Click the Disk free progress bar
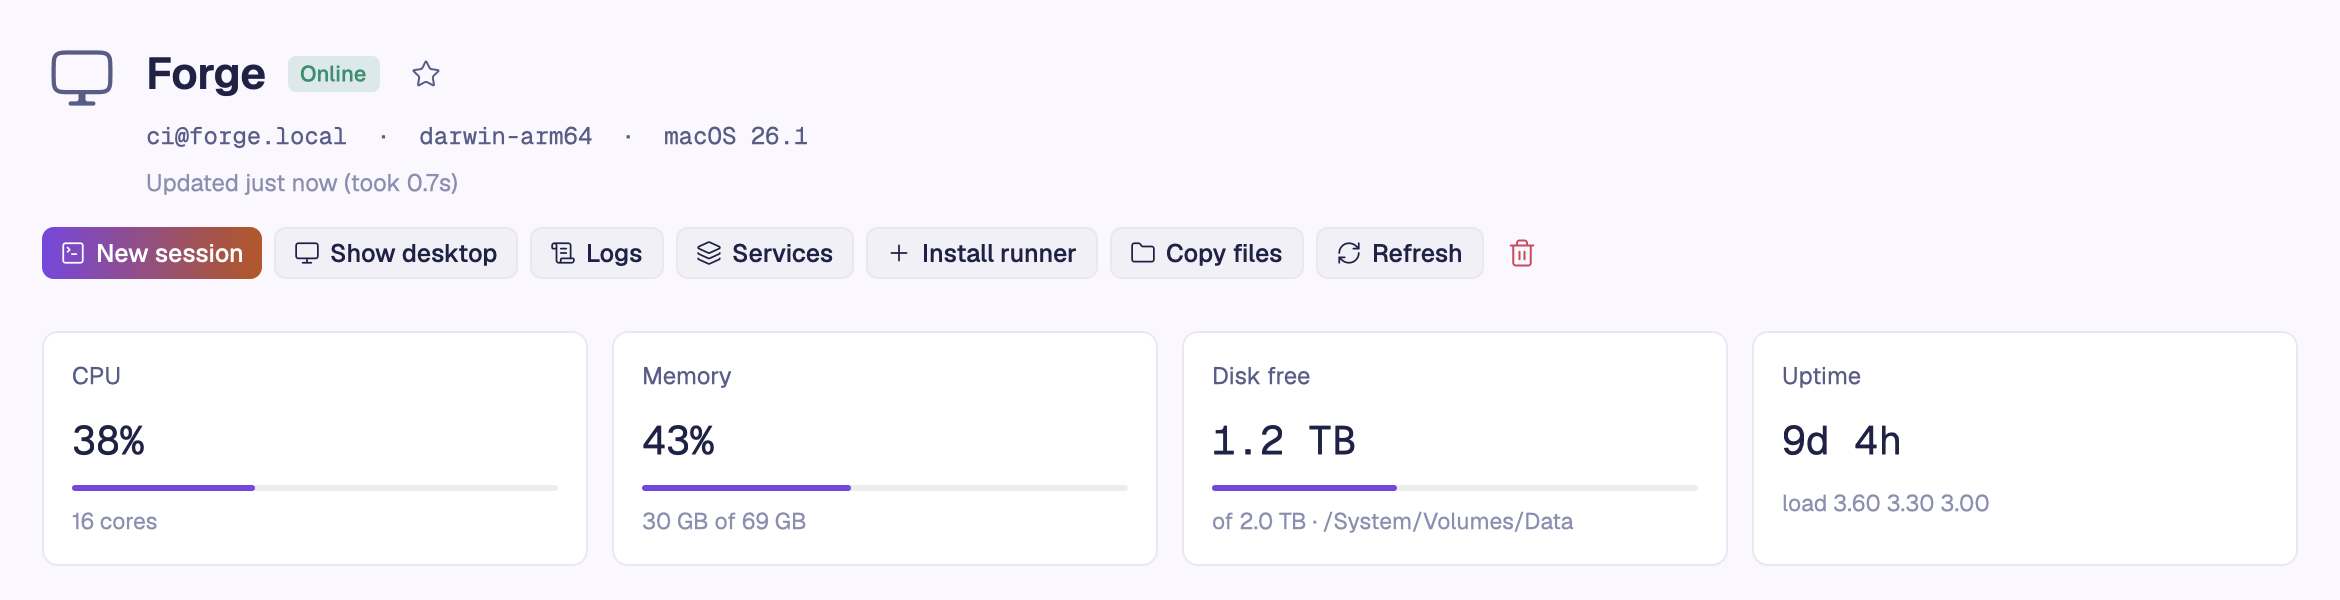 pos(1455,488)
